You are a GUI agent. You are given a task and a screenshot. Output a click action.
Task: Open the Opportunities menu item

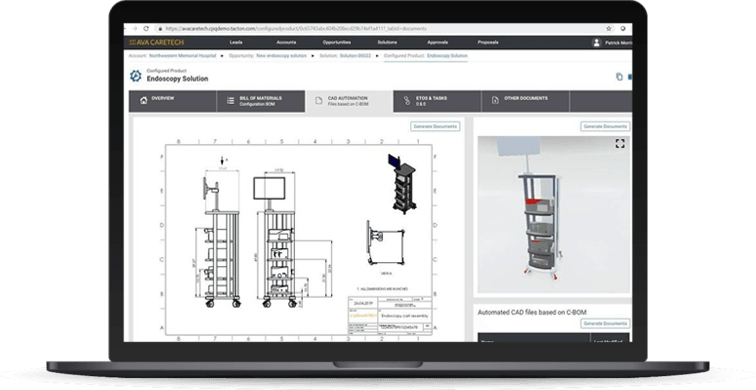coord(337,42)
